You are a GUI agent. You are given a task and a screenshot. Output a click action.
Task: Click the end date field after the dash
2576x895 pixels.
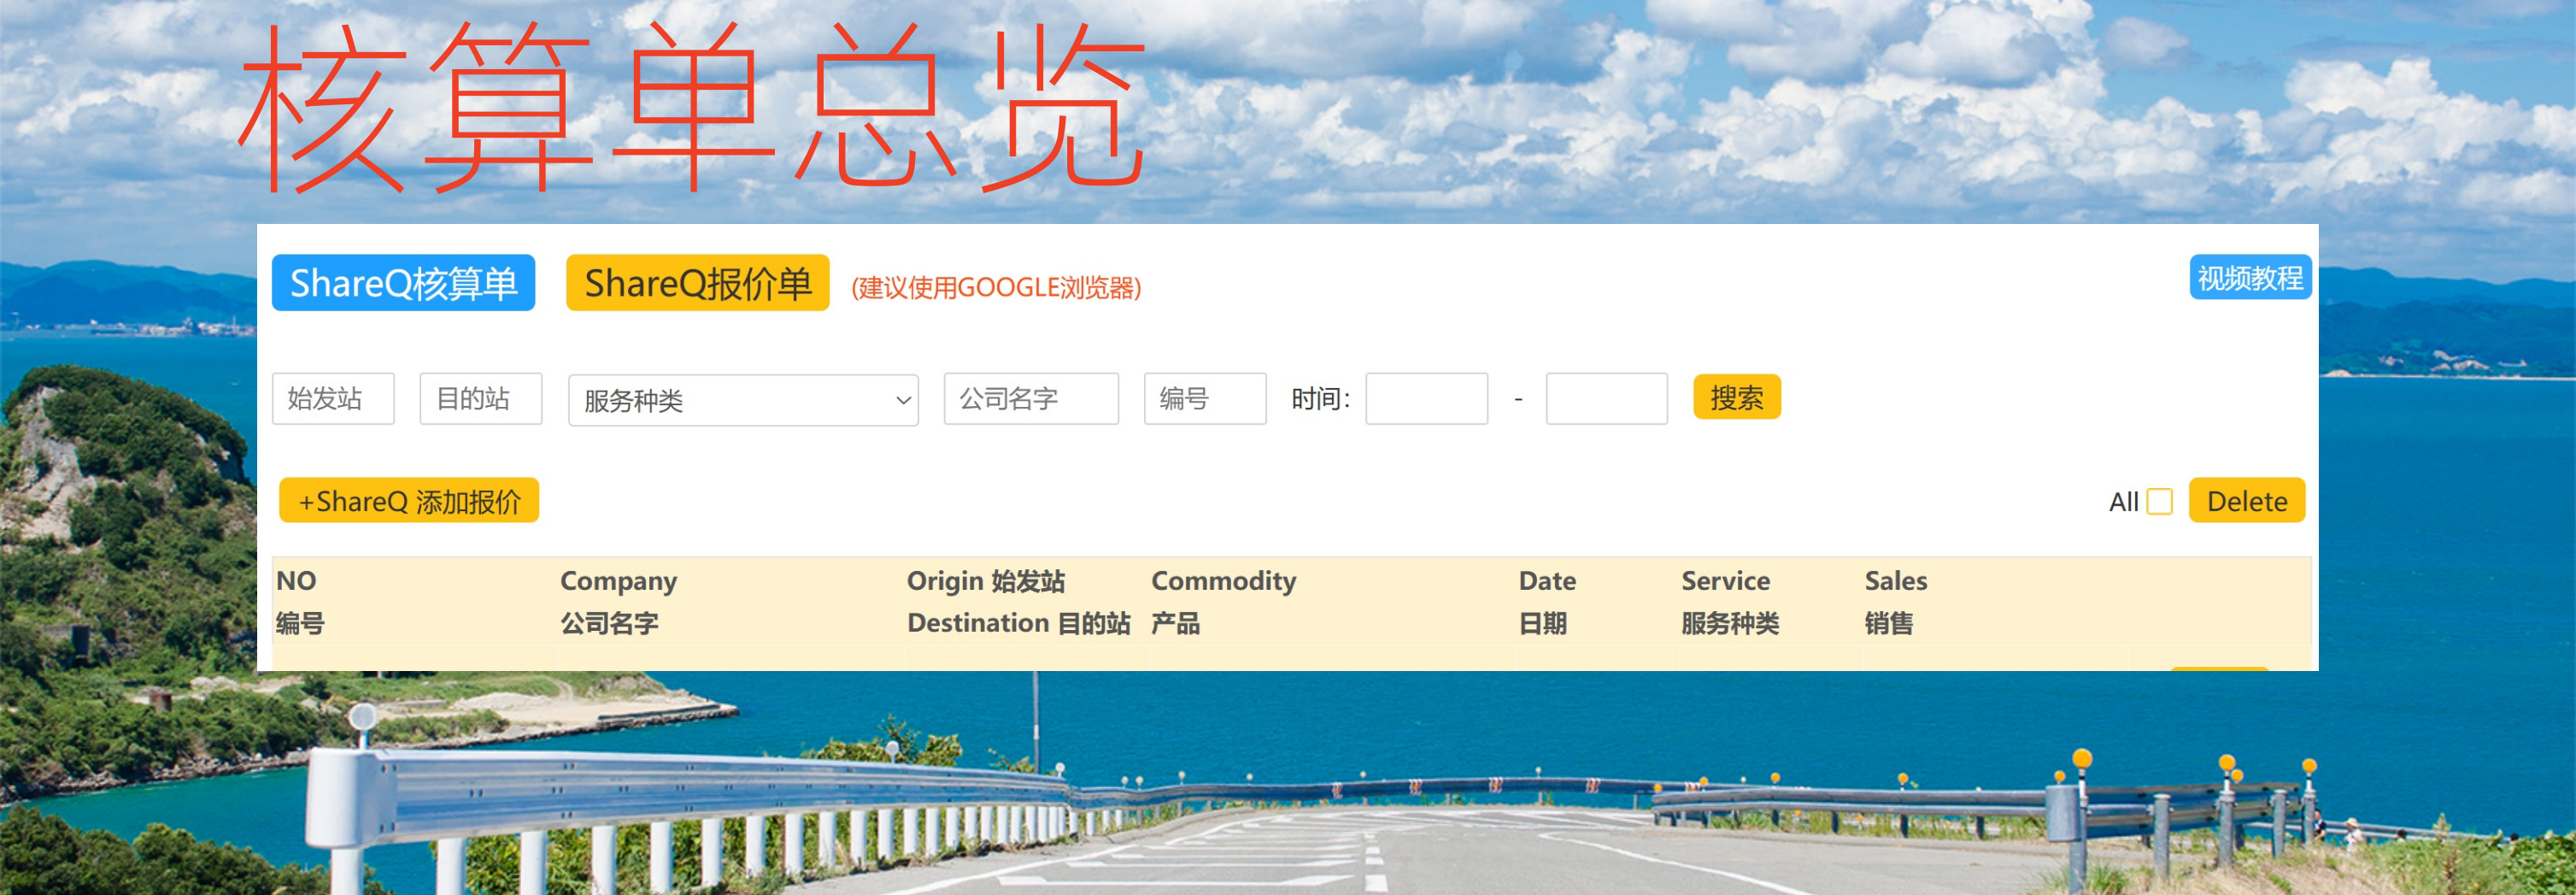click(1606, 399)
